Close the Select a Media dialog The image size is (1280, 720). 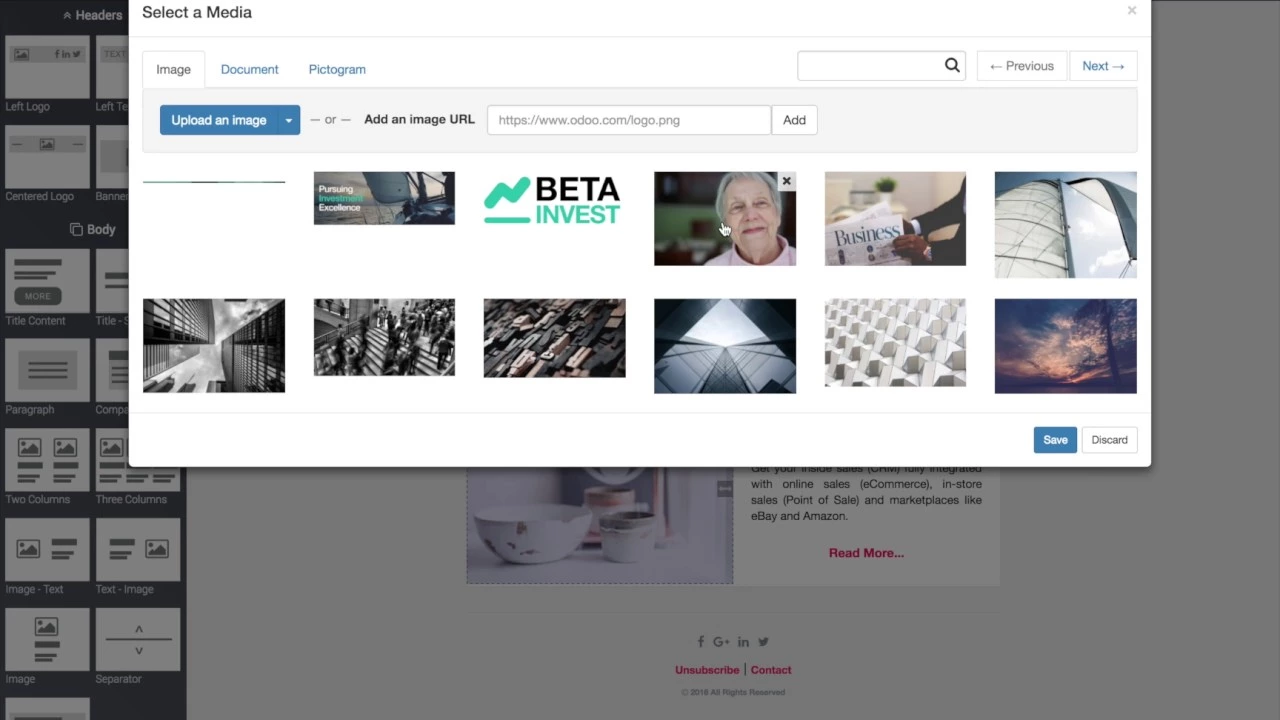click(1132, 11)
